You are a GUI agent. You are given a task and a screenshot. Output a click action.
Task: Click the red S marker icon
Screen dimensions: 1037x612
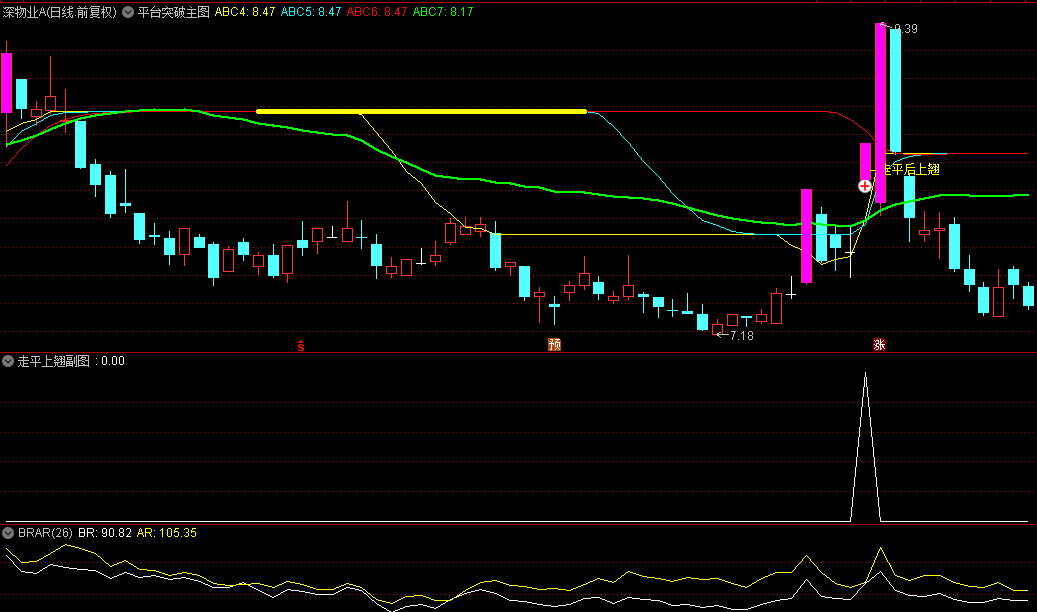pos(301,345)
